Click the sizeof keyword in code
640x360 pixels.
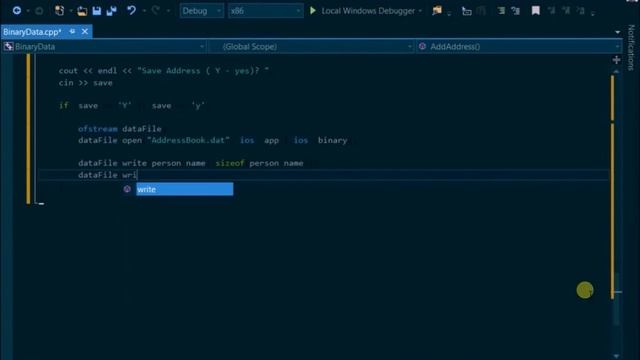pos(230,163)
